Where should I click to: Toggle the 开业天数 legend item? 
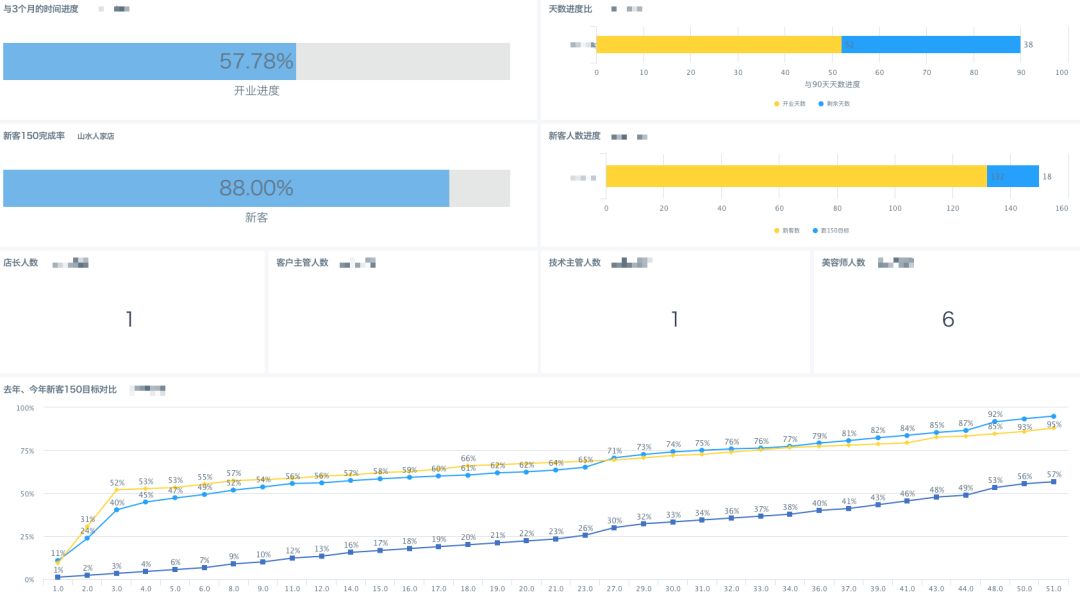(790, 104)
